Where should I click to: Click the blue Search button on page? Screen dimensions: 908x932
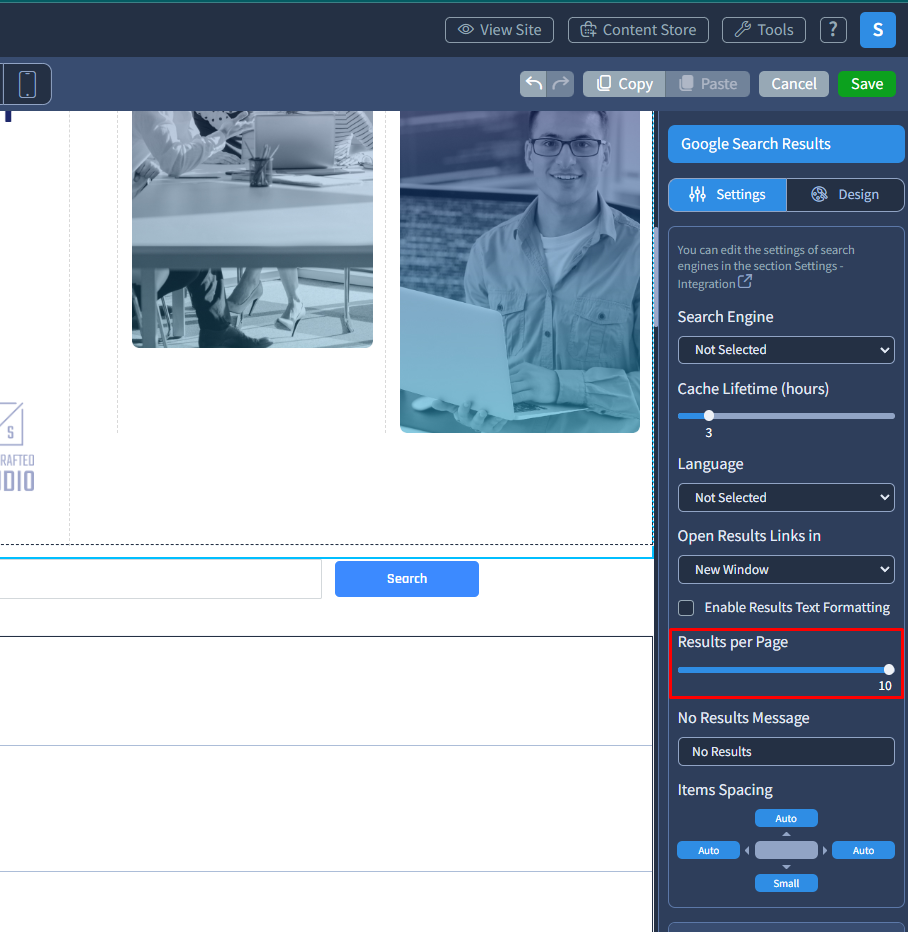coord(407,579)
